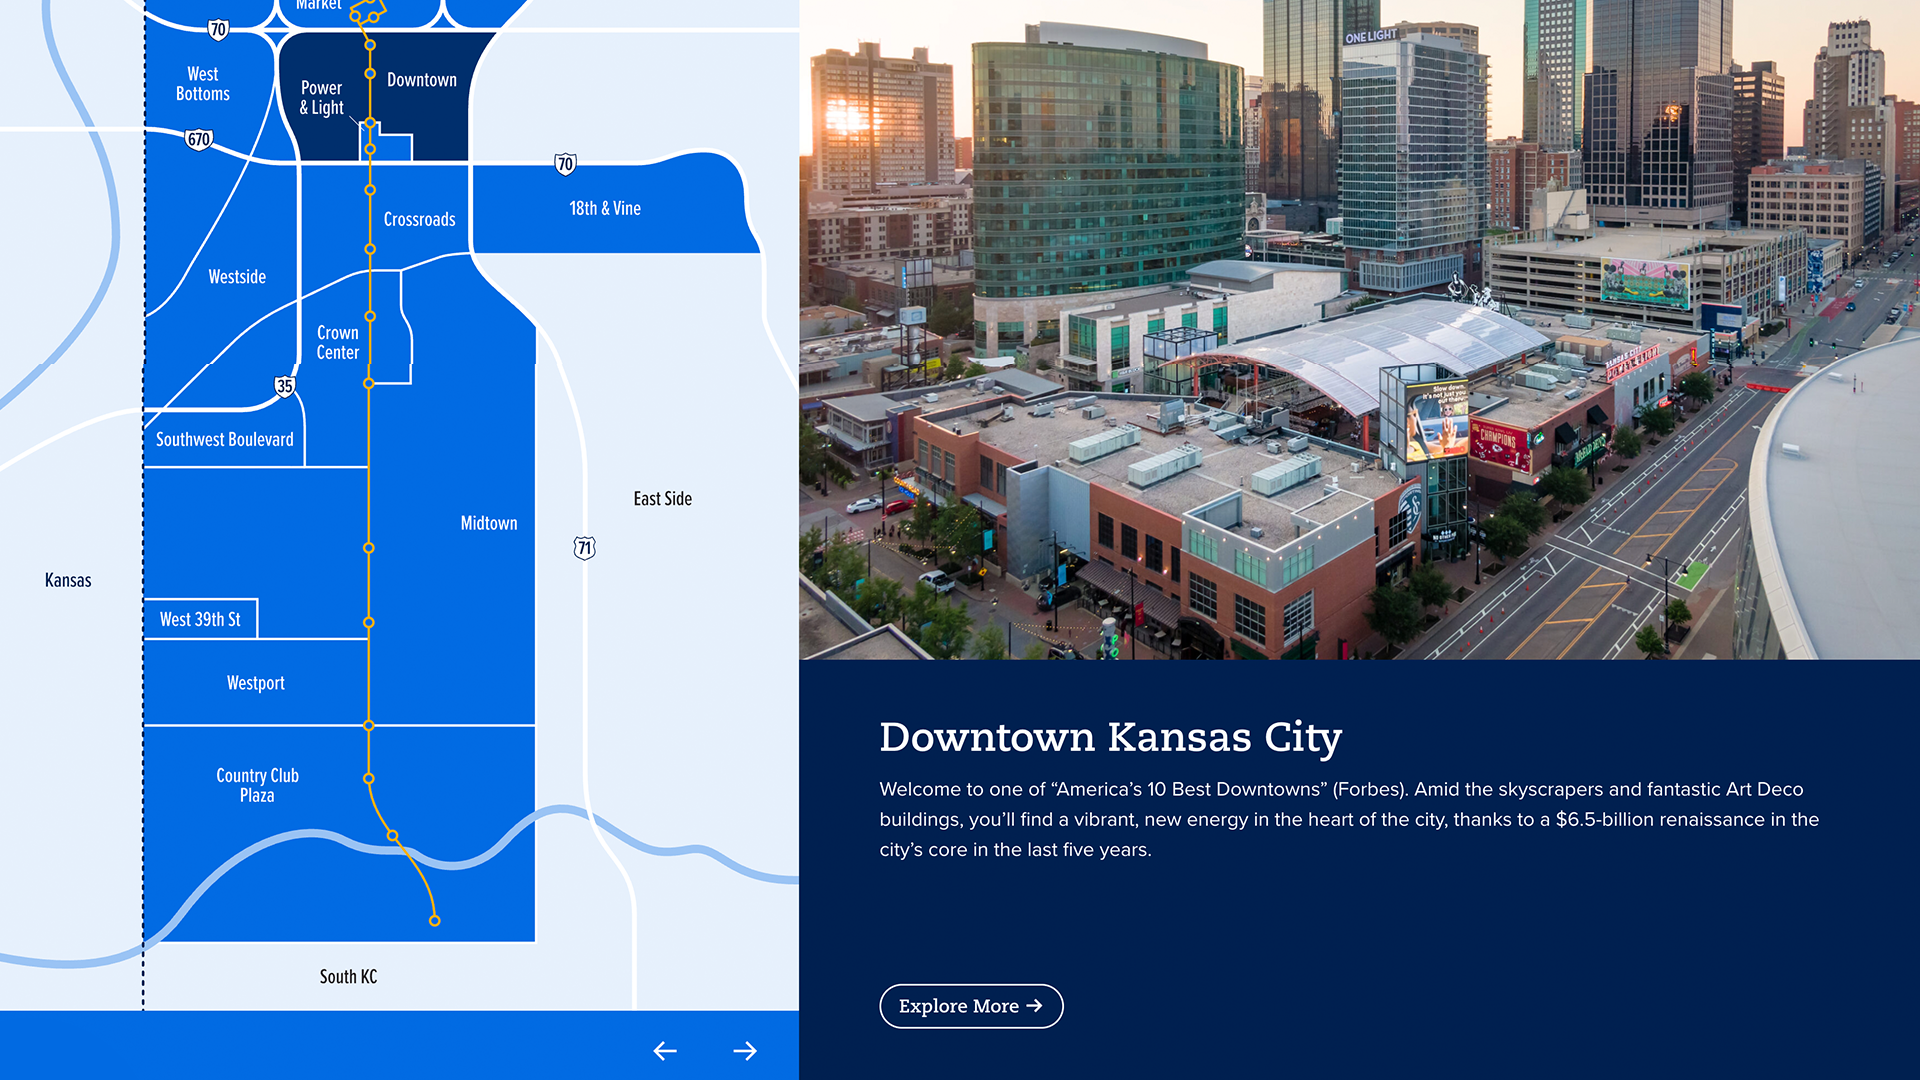
Task: Select the Southwest Boulevard region
Action: tap(225, 440)
